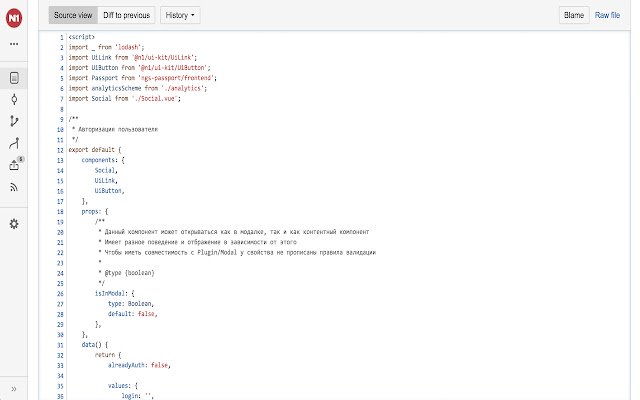Open the Forks icon with badge

pyautogui.click(x=15, y=164)
